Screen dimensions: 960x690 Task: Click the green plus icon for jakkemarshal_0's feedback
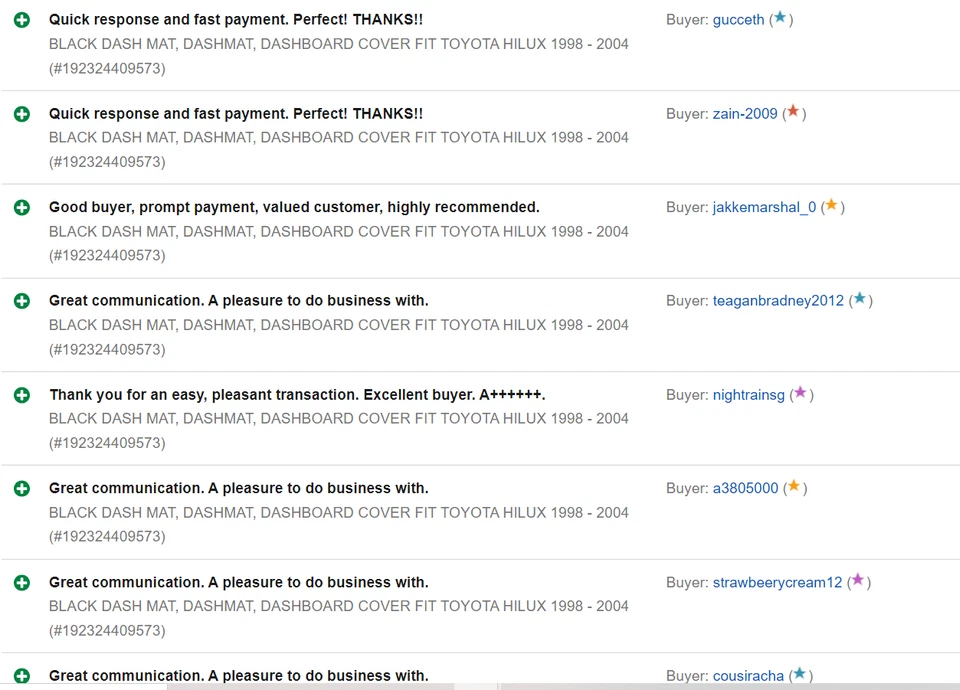click(x=22, y=208)
